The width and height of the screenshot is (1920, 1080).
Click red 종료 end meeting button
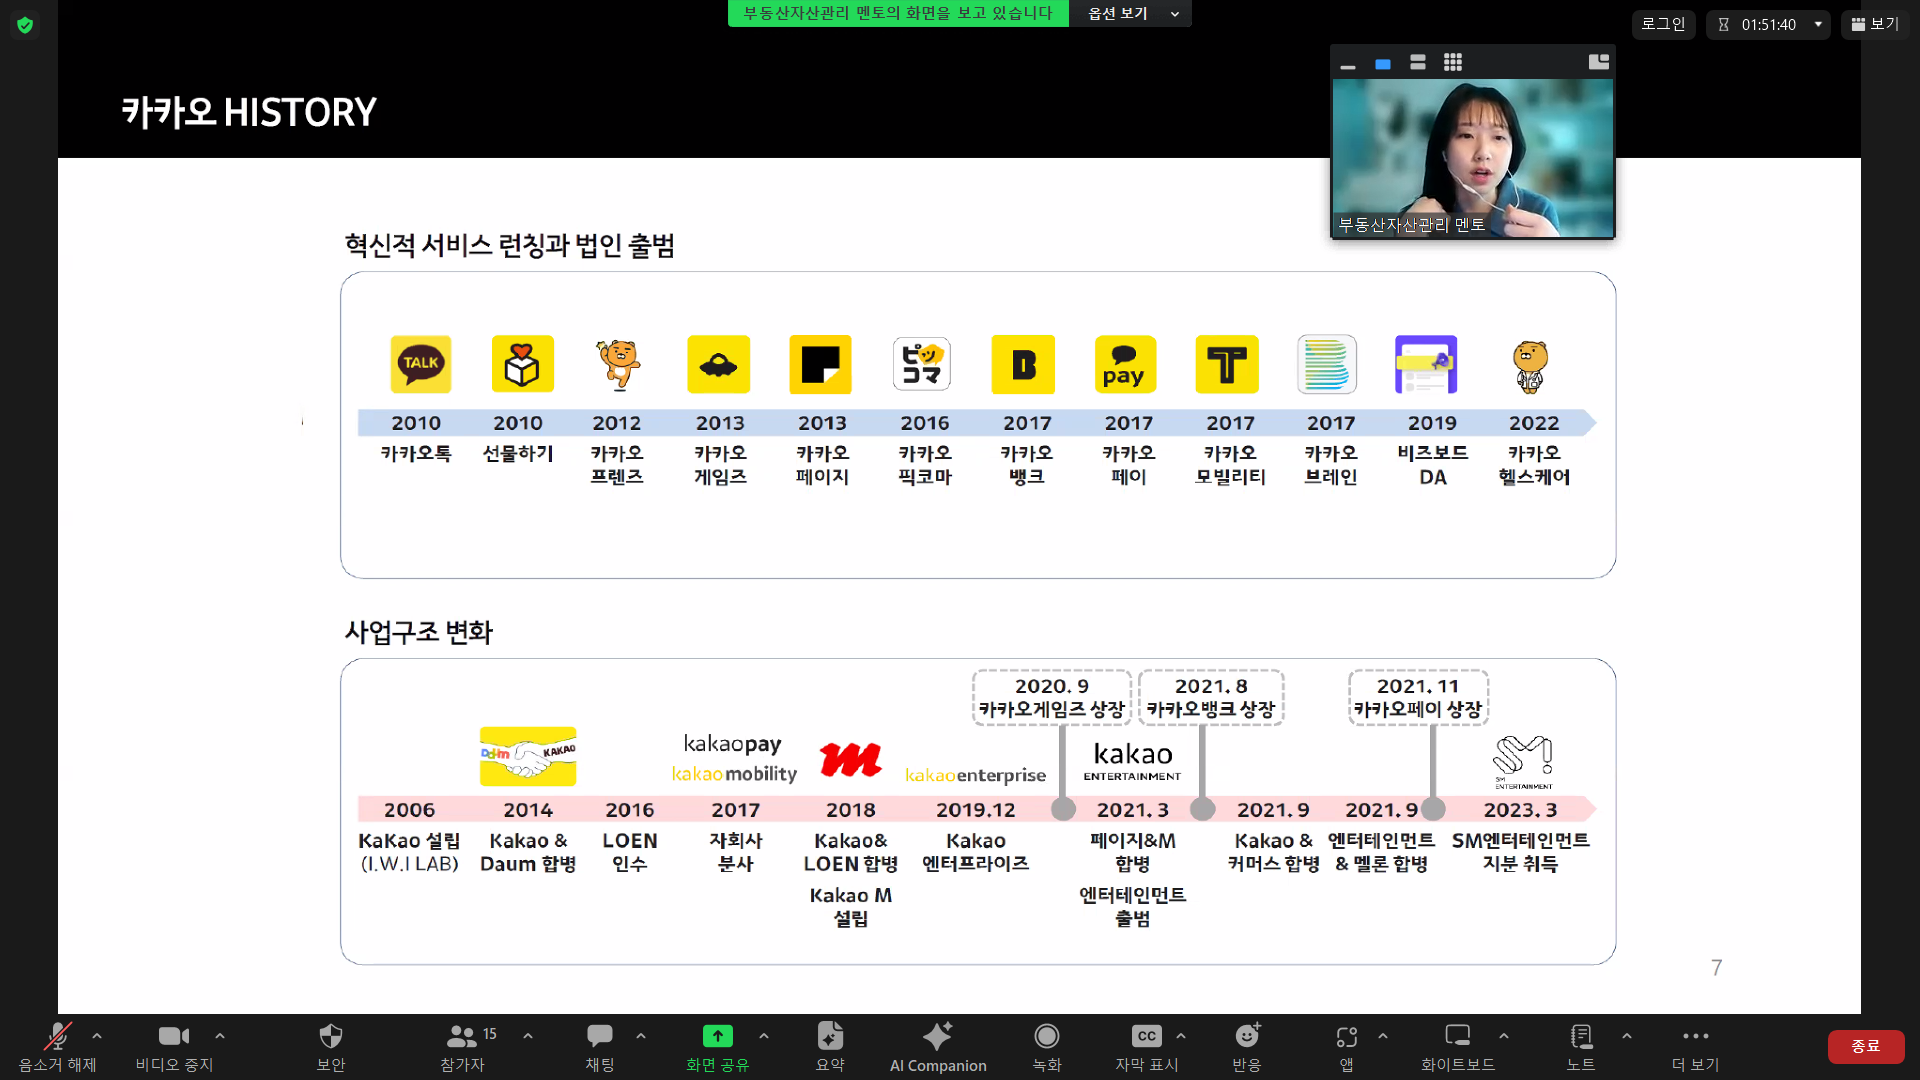(x=1866, y=1046)
